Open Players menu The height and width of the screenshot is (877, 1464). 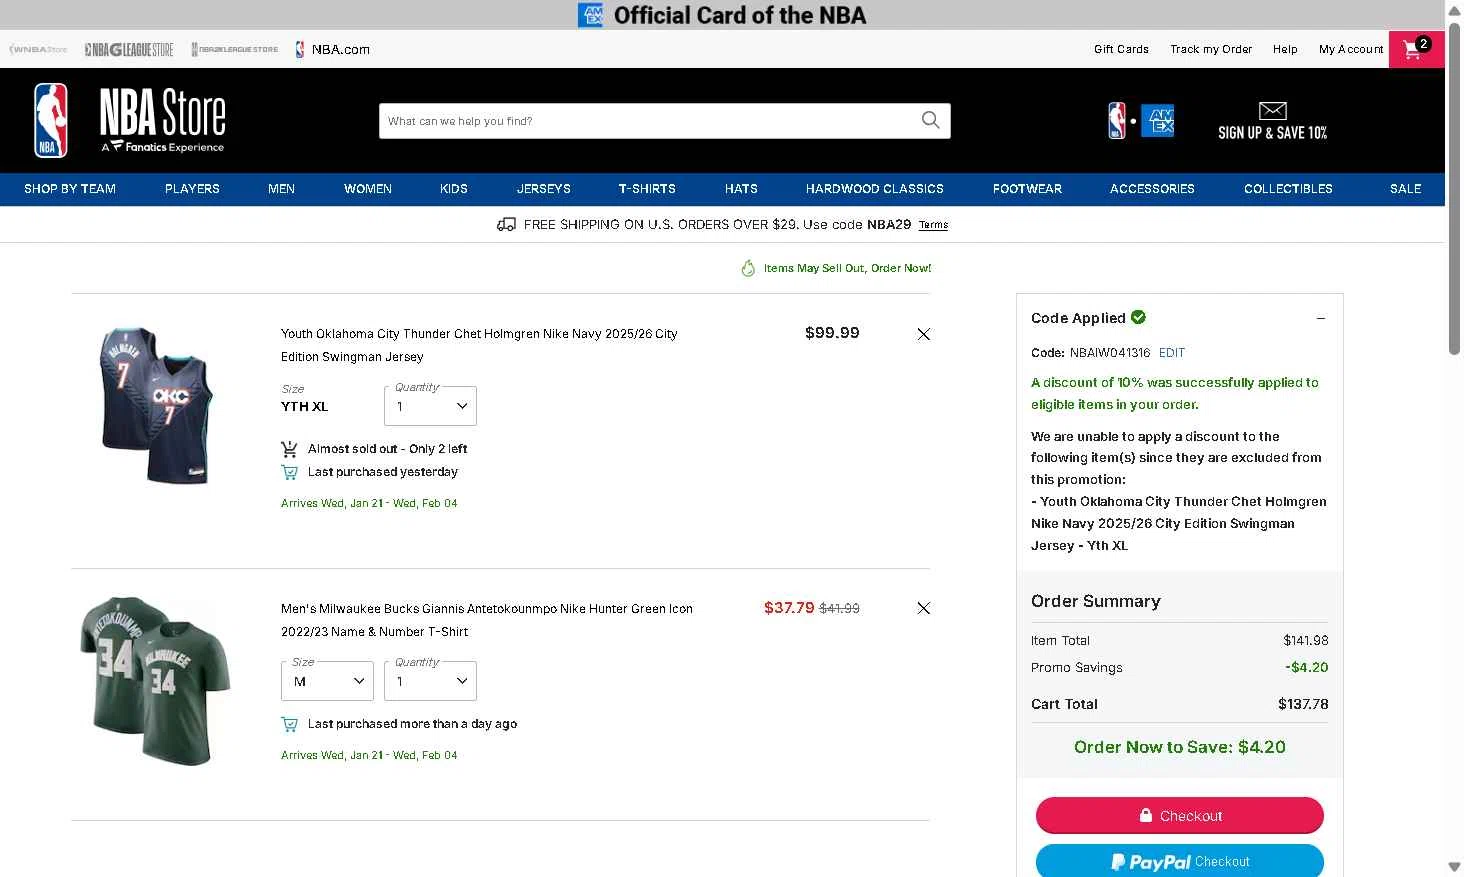coord(192,189)
